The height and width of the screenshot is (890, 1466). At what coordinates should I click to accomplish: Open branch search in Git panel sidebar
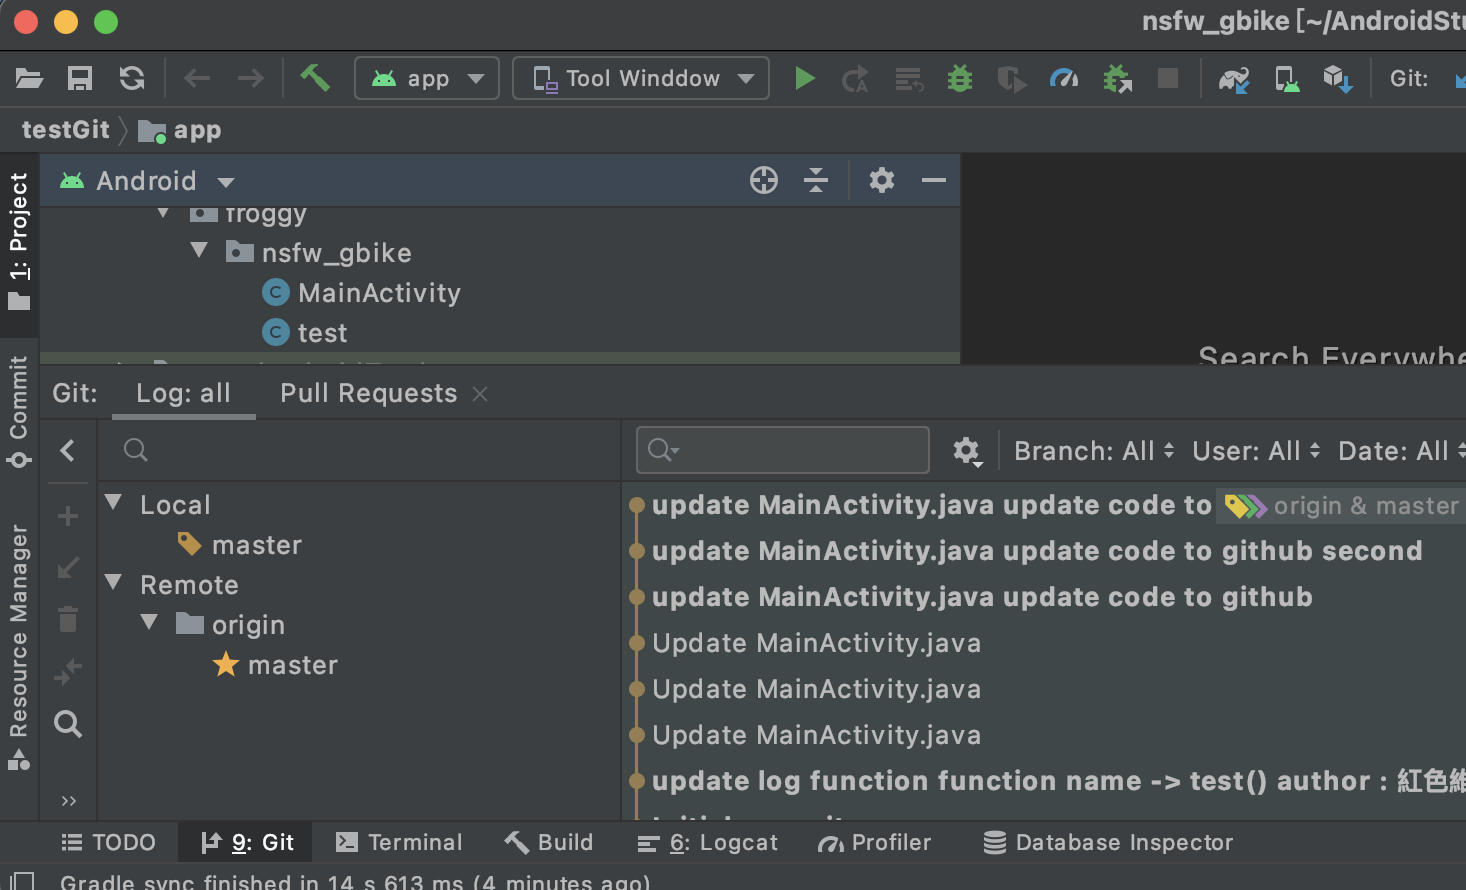coord(68,724)
